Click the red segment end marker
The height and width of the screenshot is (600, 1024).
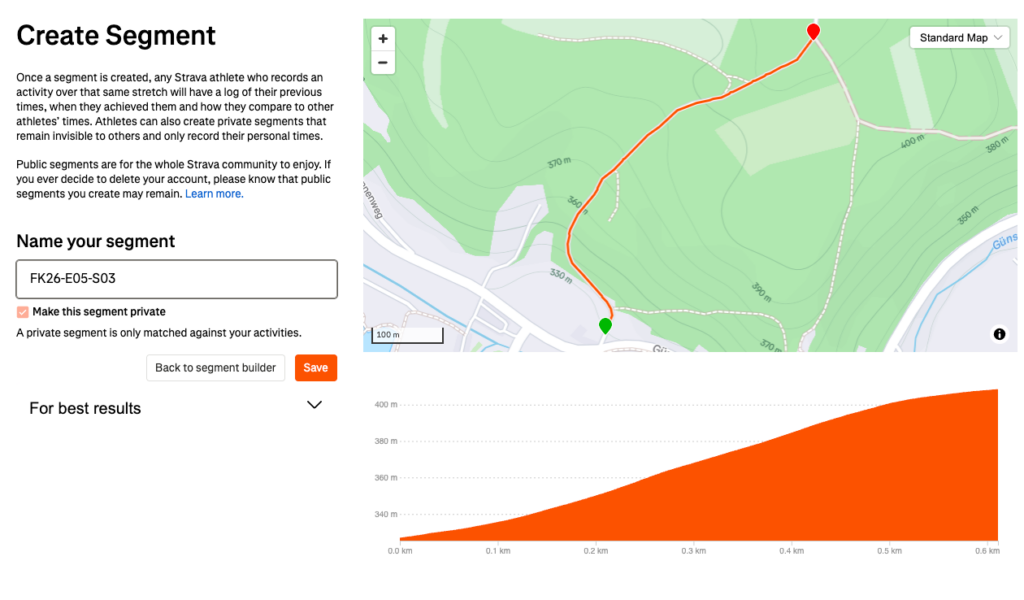click(813, 32)
